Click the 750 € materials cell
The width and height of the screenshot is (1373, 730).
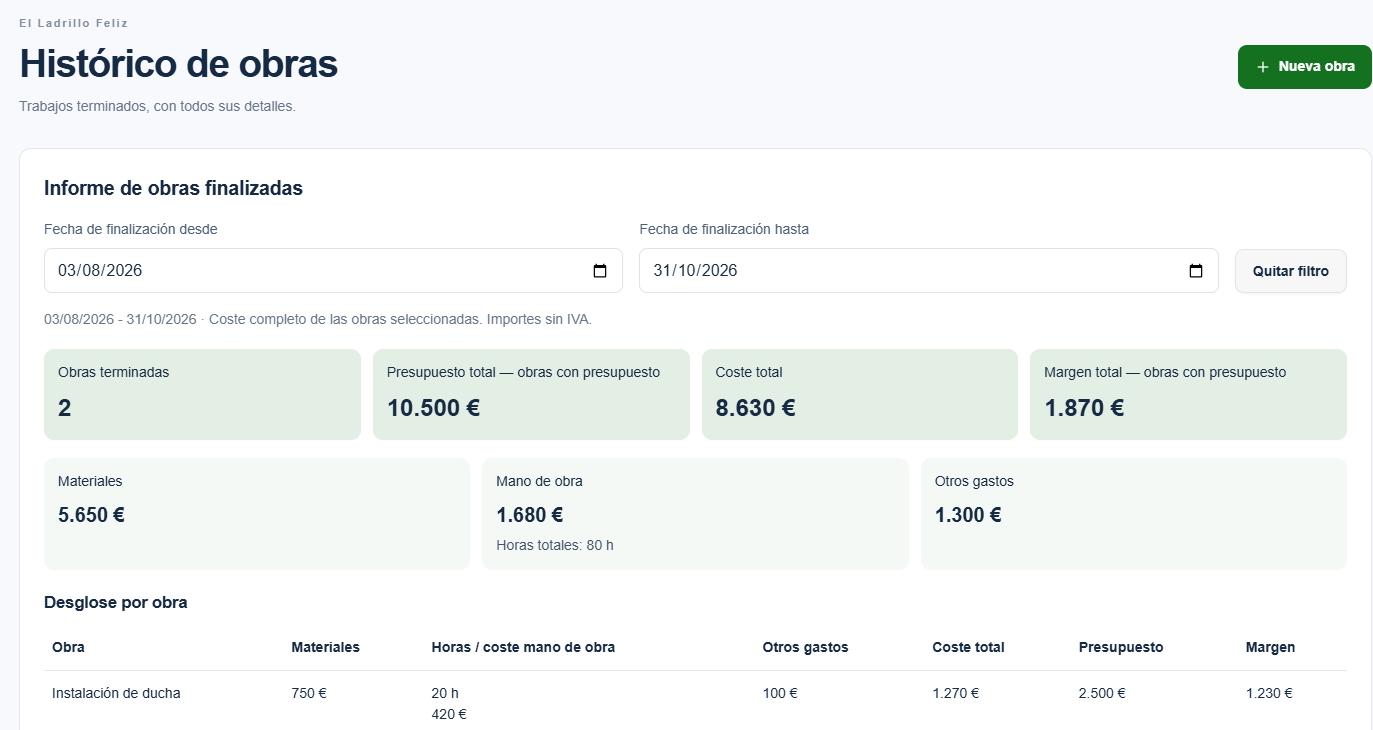pos(309,693)
